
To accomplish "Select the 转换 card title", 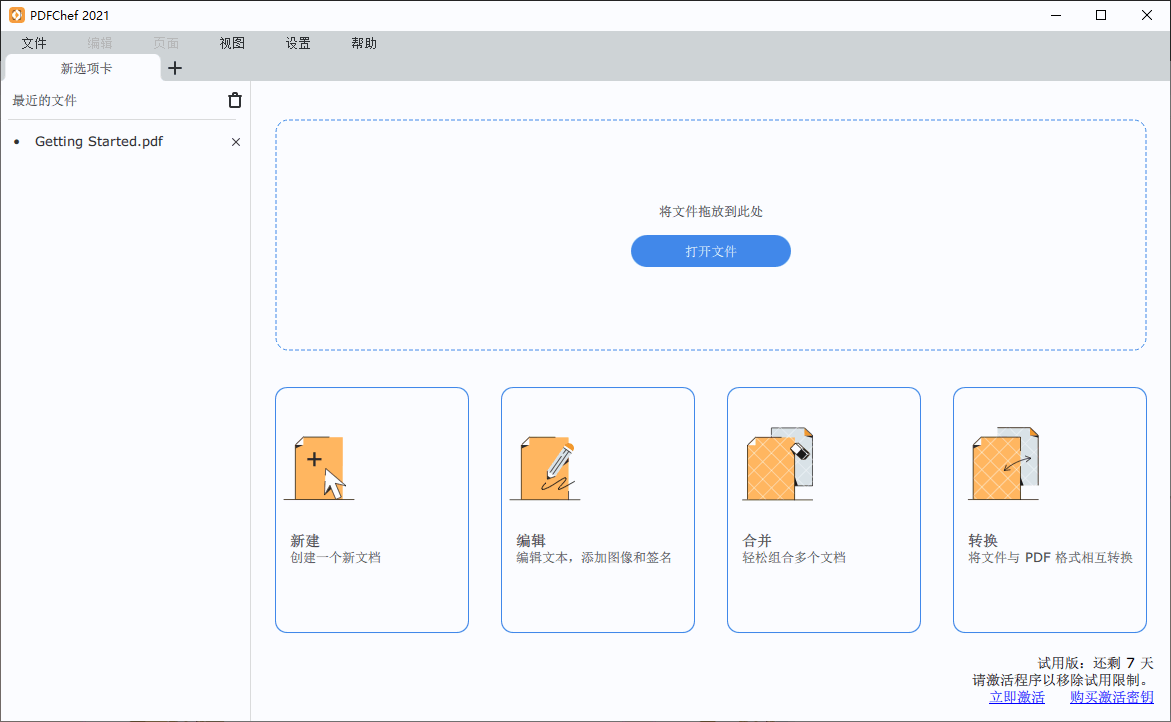I will [983, 541].
